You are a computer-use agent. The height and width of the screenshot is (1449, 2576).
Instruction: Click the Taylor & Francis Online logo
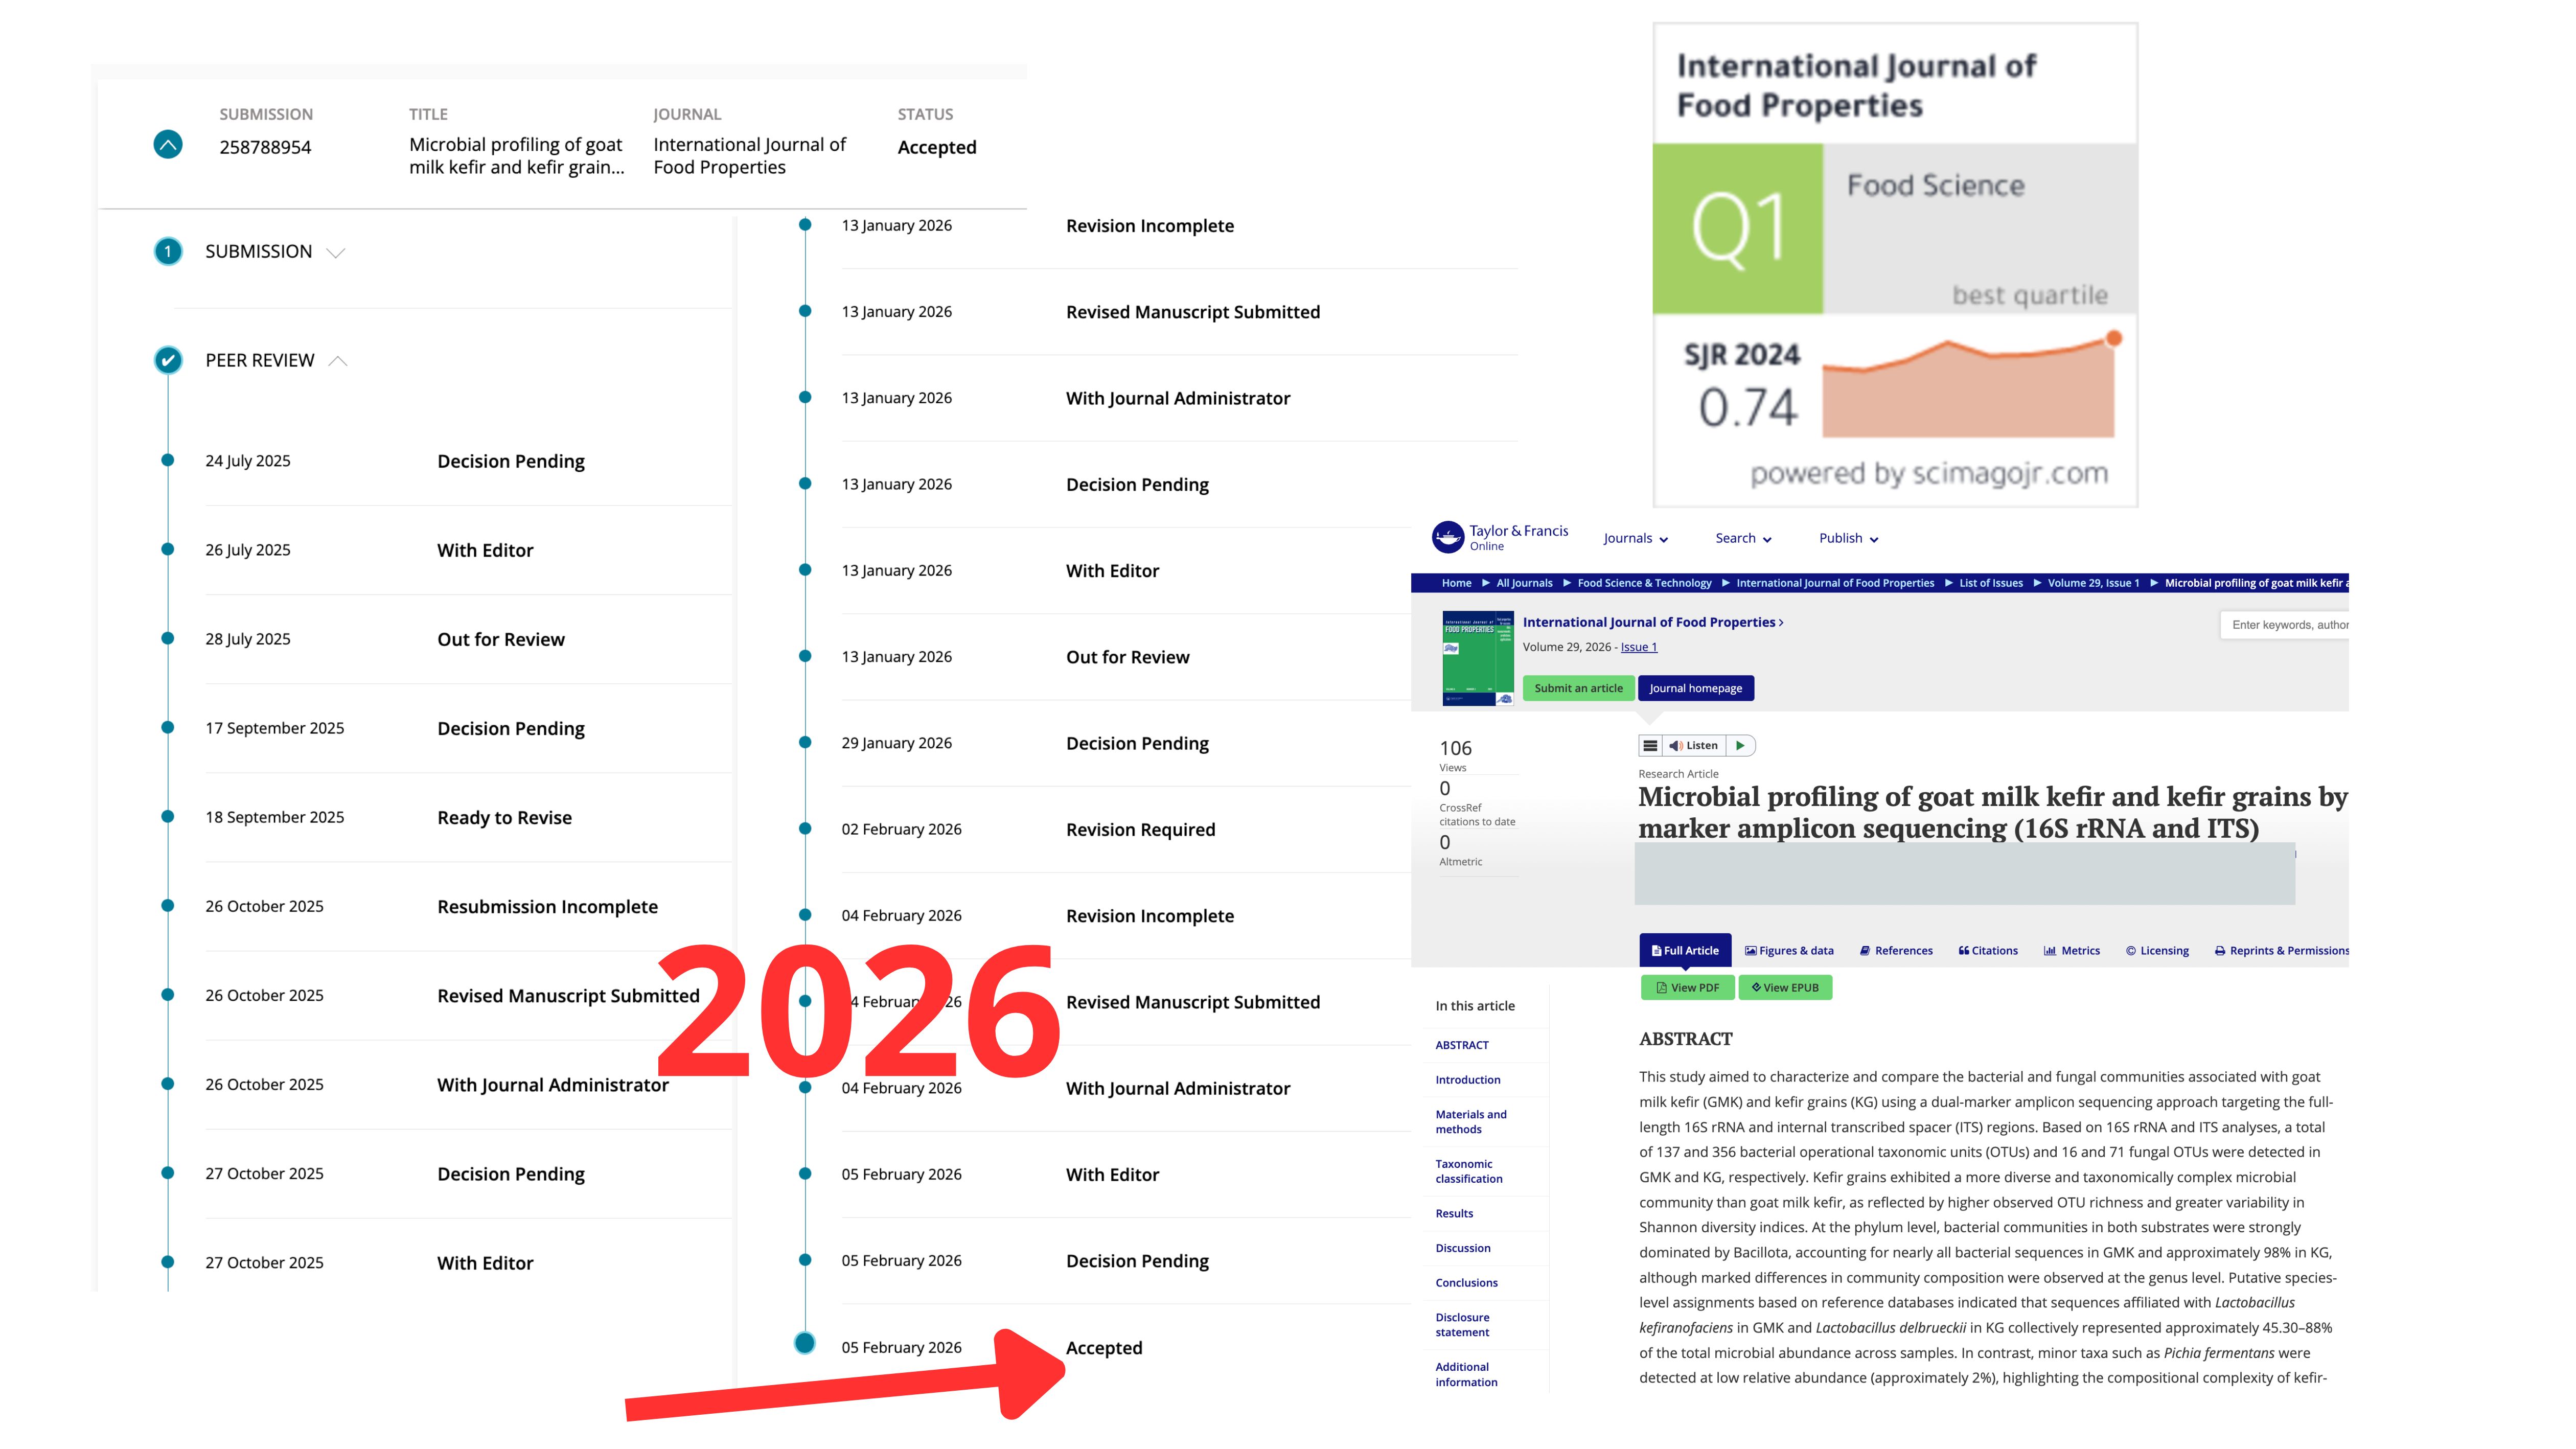(x=1499, y=537)
